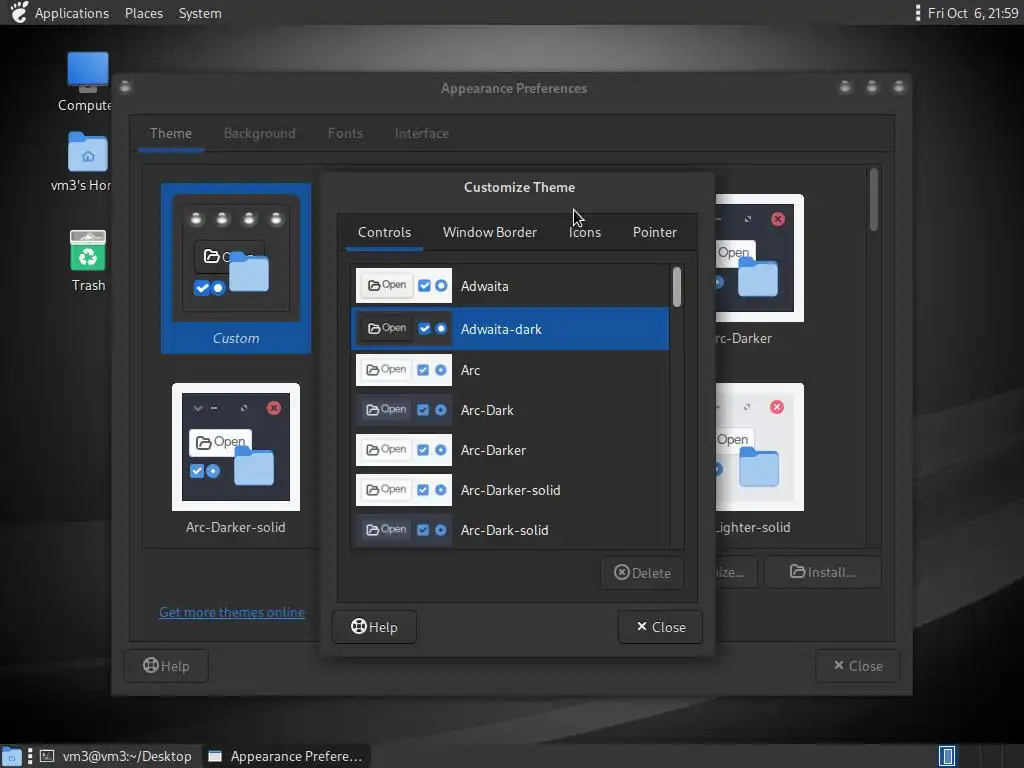Select the Lighter-solid theme thumbnail

click(x=760, y=458)
